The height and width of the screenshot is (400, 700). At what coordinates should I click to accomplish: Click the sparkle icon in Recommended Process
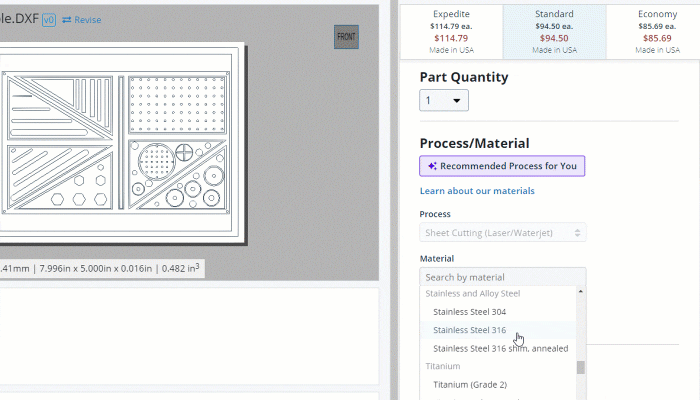pos(432,166)
